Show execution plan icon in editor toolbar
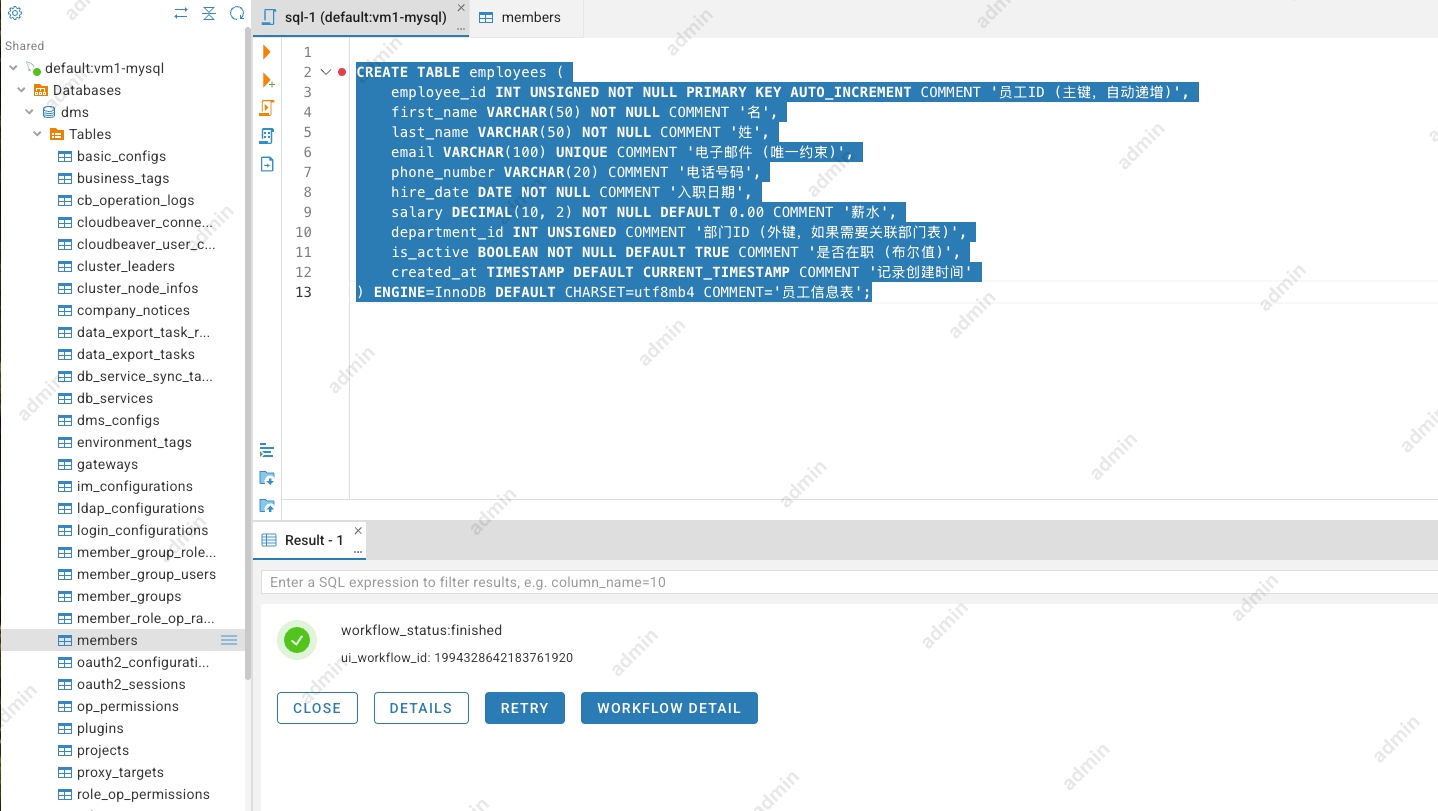The width and height of the screenshot is (1438, 811). (267, 136)
